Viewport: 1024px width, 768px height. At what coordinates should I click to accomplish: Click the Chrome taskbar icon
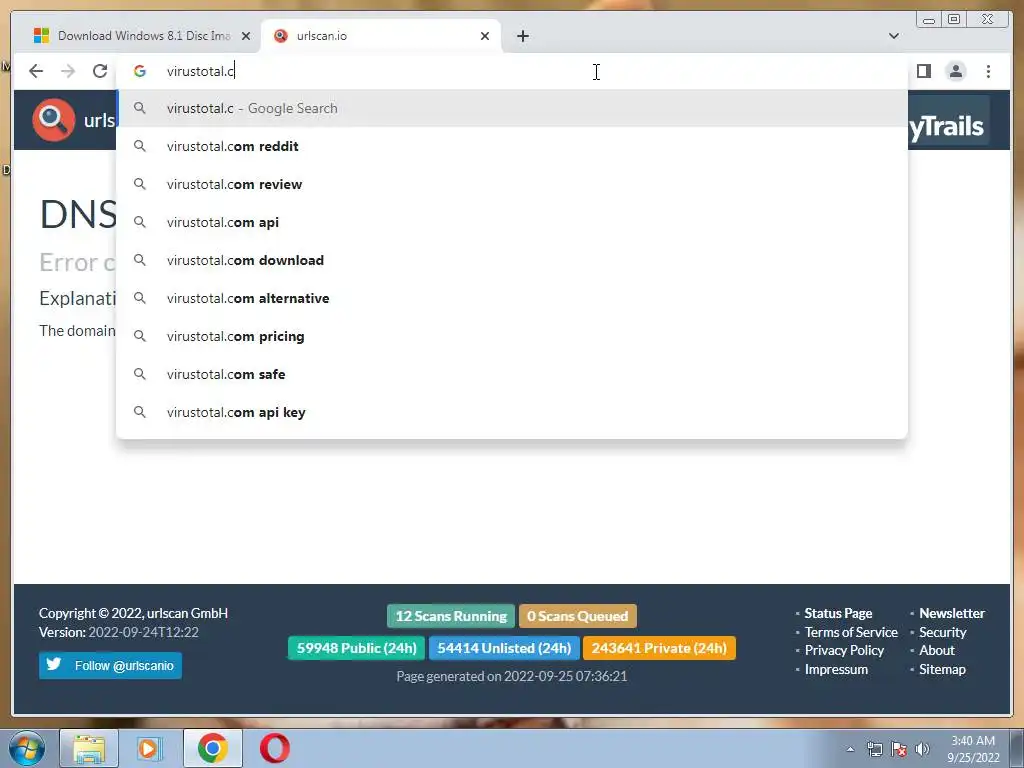[213, 748]
